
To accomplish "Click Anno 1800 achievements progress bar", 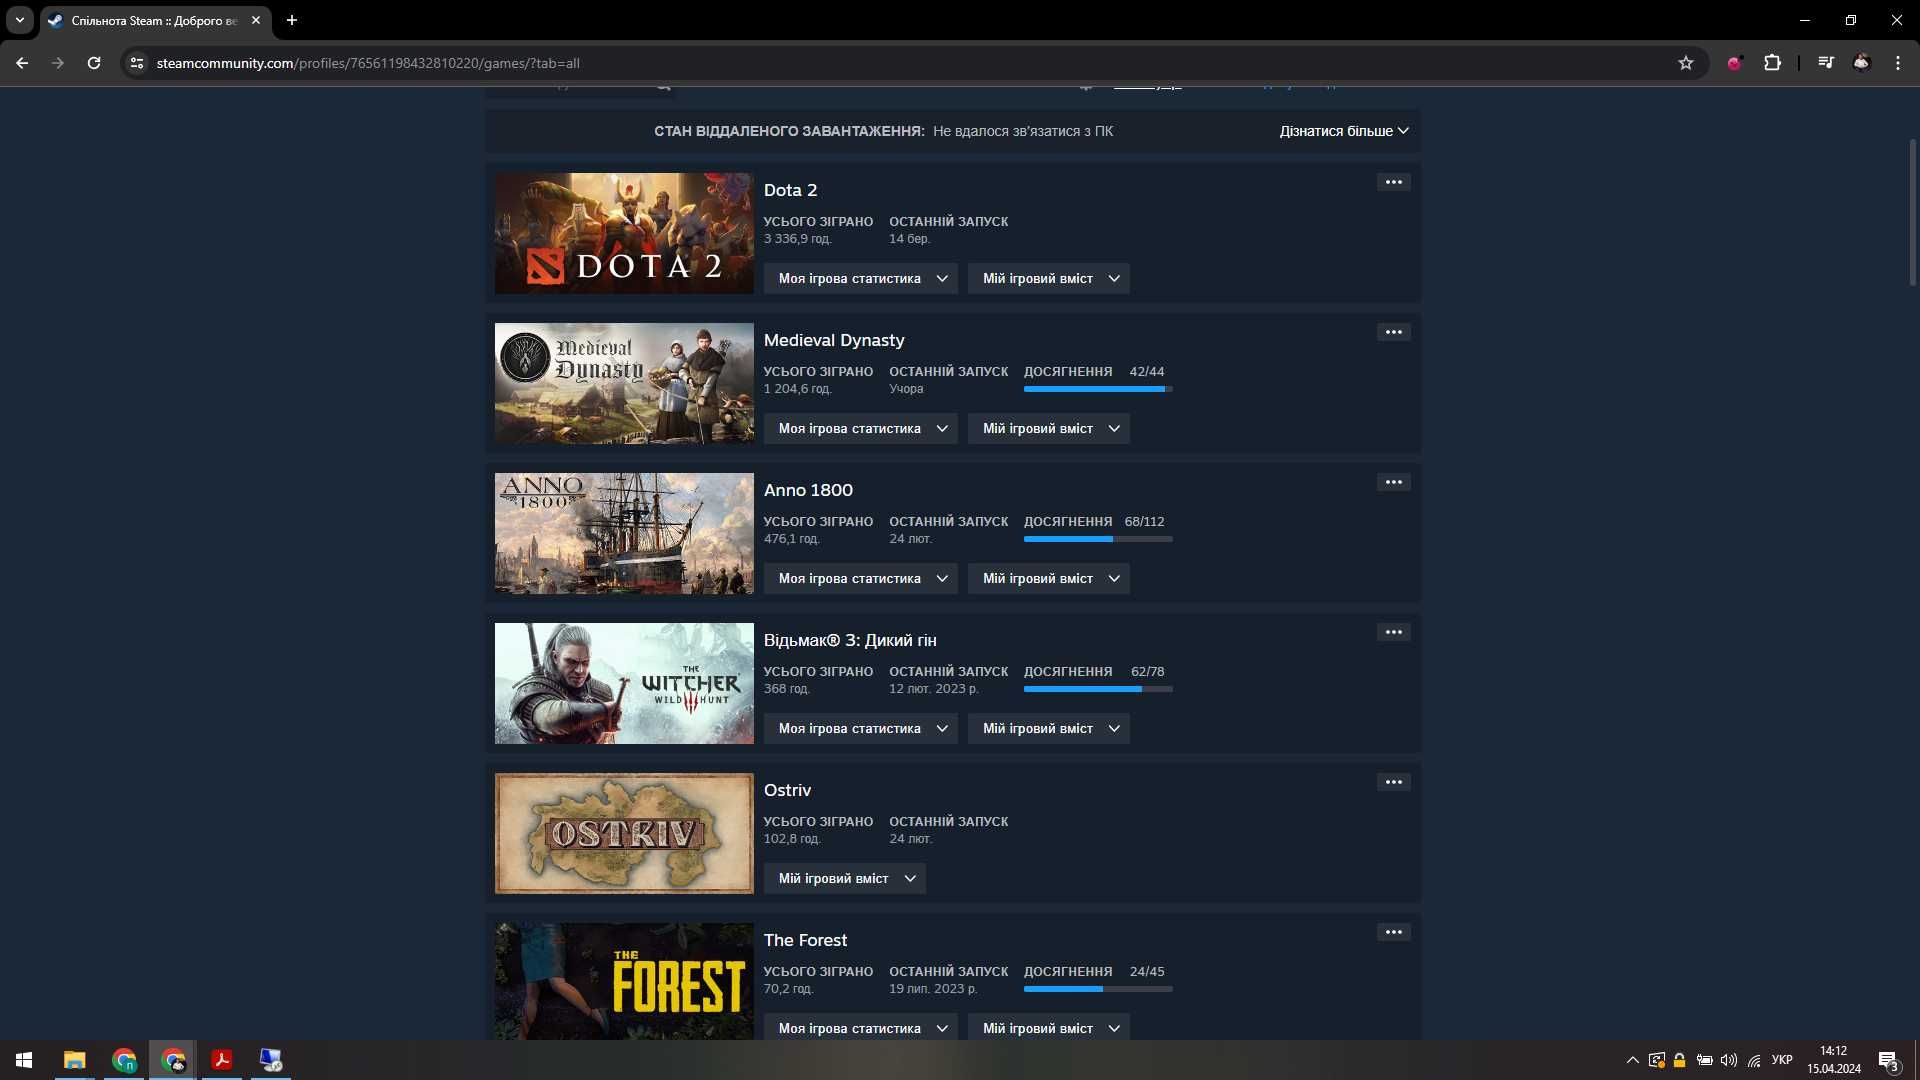I will 1098,539.
